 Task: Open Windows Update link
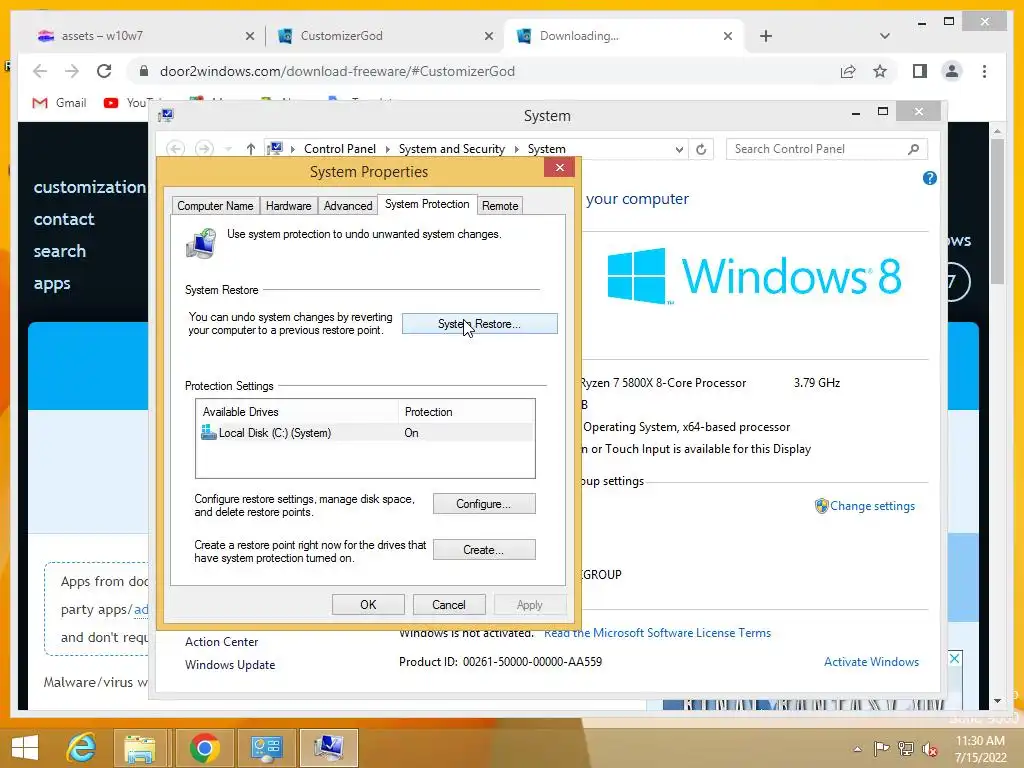point(230,665)
